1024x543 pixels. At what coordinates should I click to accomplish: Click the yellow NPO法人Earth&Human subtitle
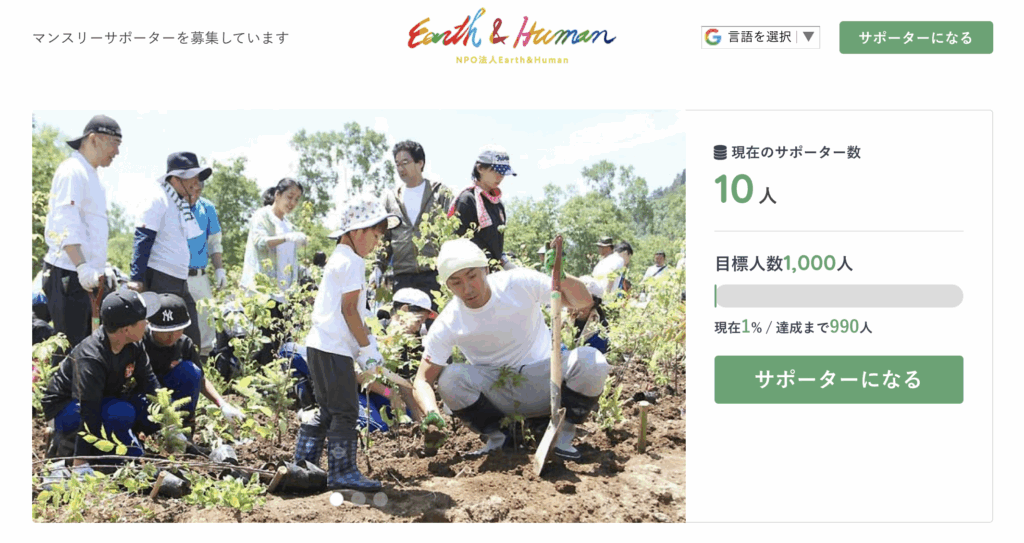[x=513, y=60]
